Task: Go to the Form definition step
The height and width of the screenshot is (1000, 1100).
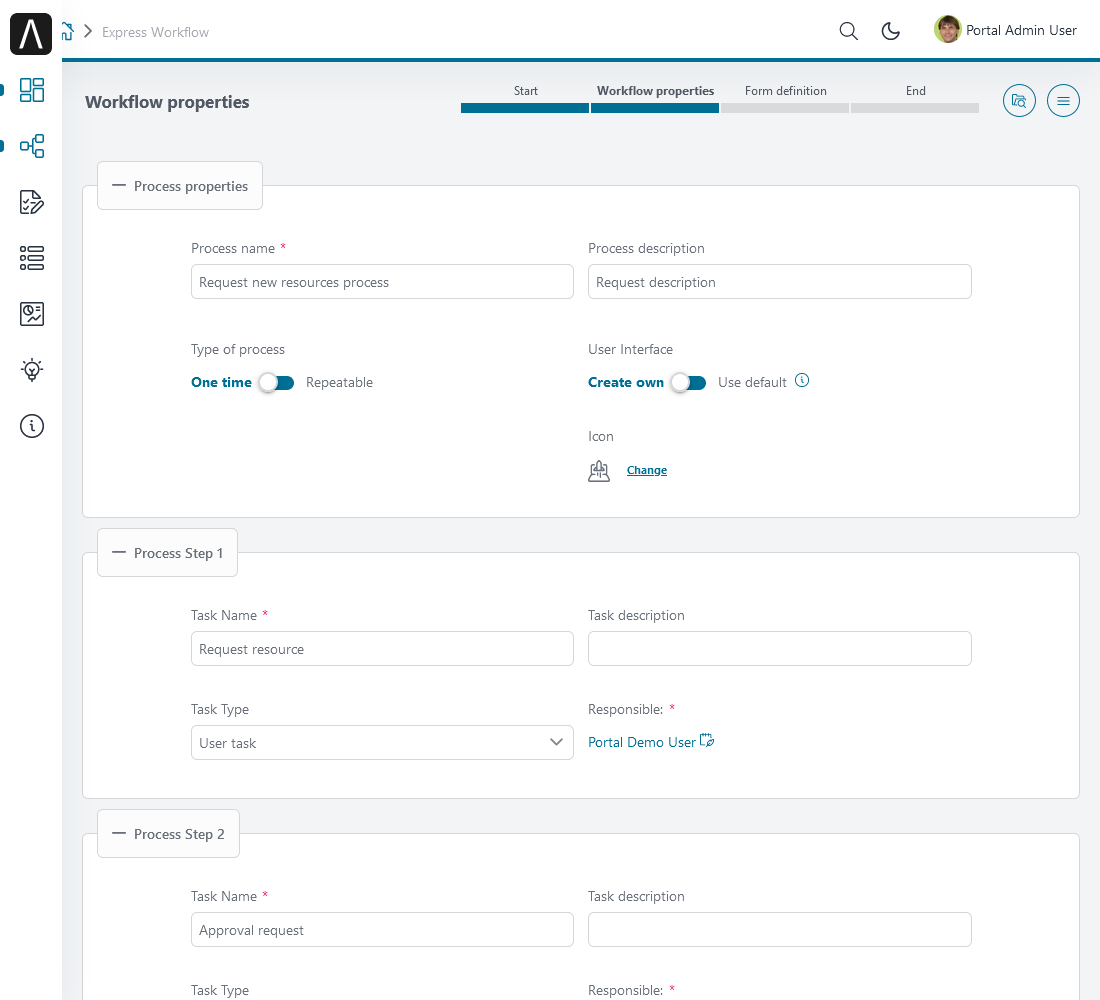Action: [785, 98]
